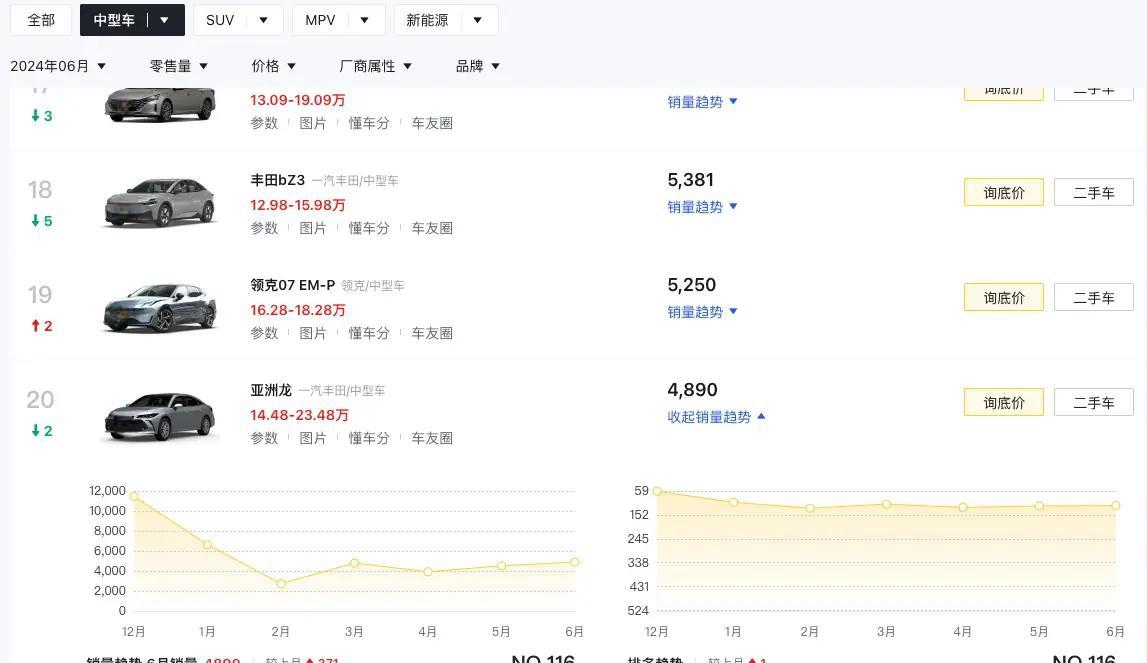Click 询底价 for 亚洲龙

1004,402
